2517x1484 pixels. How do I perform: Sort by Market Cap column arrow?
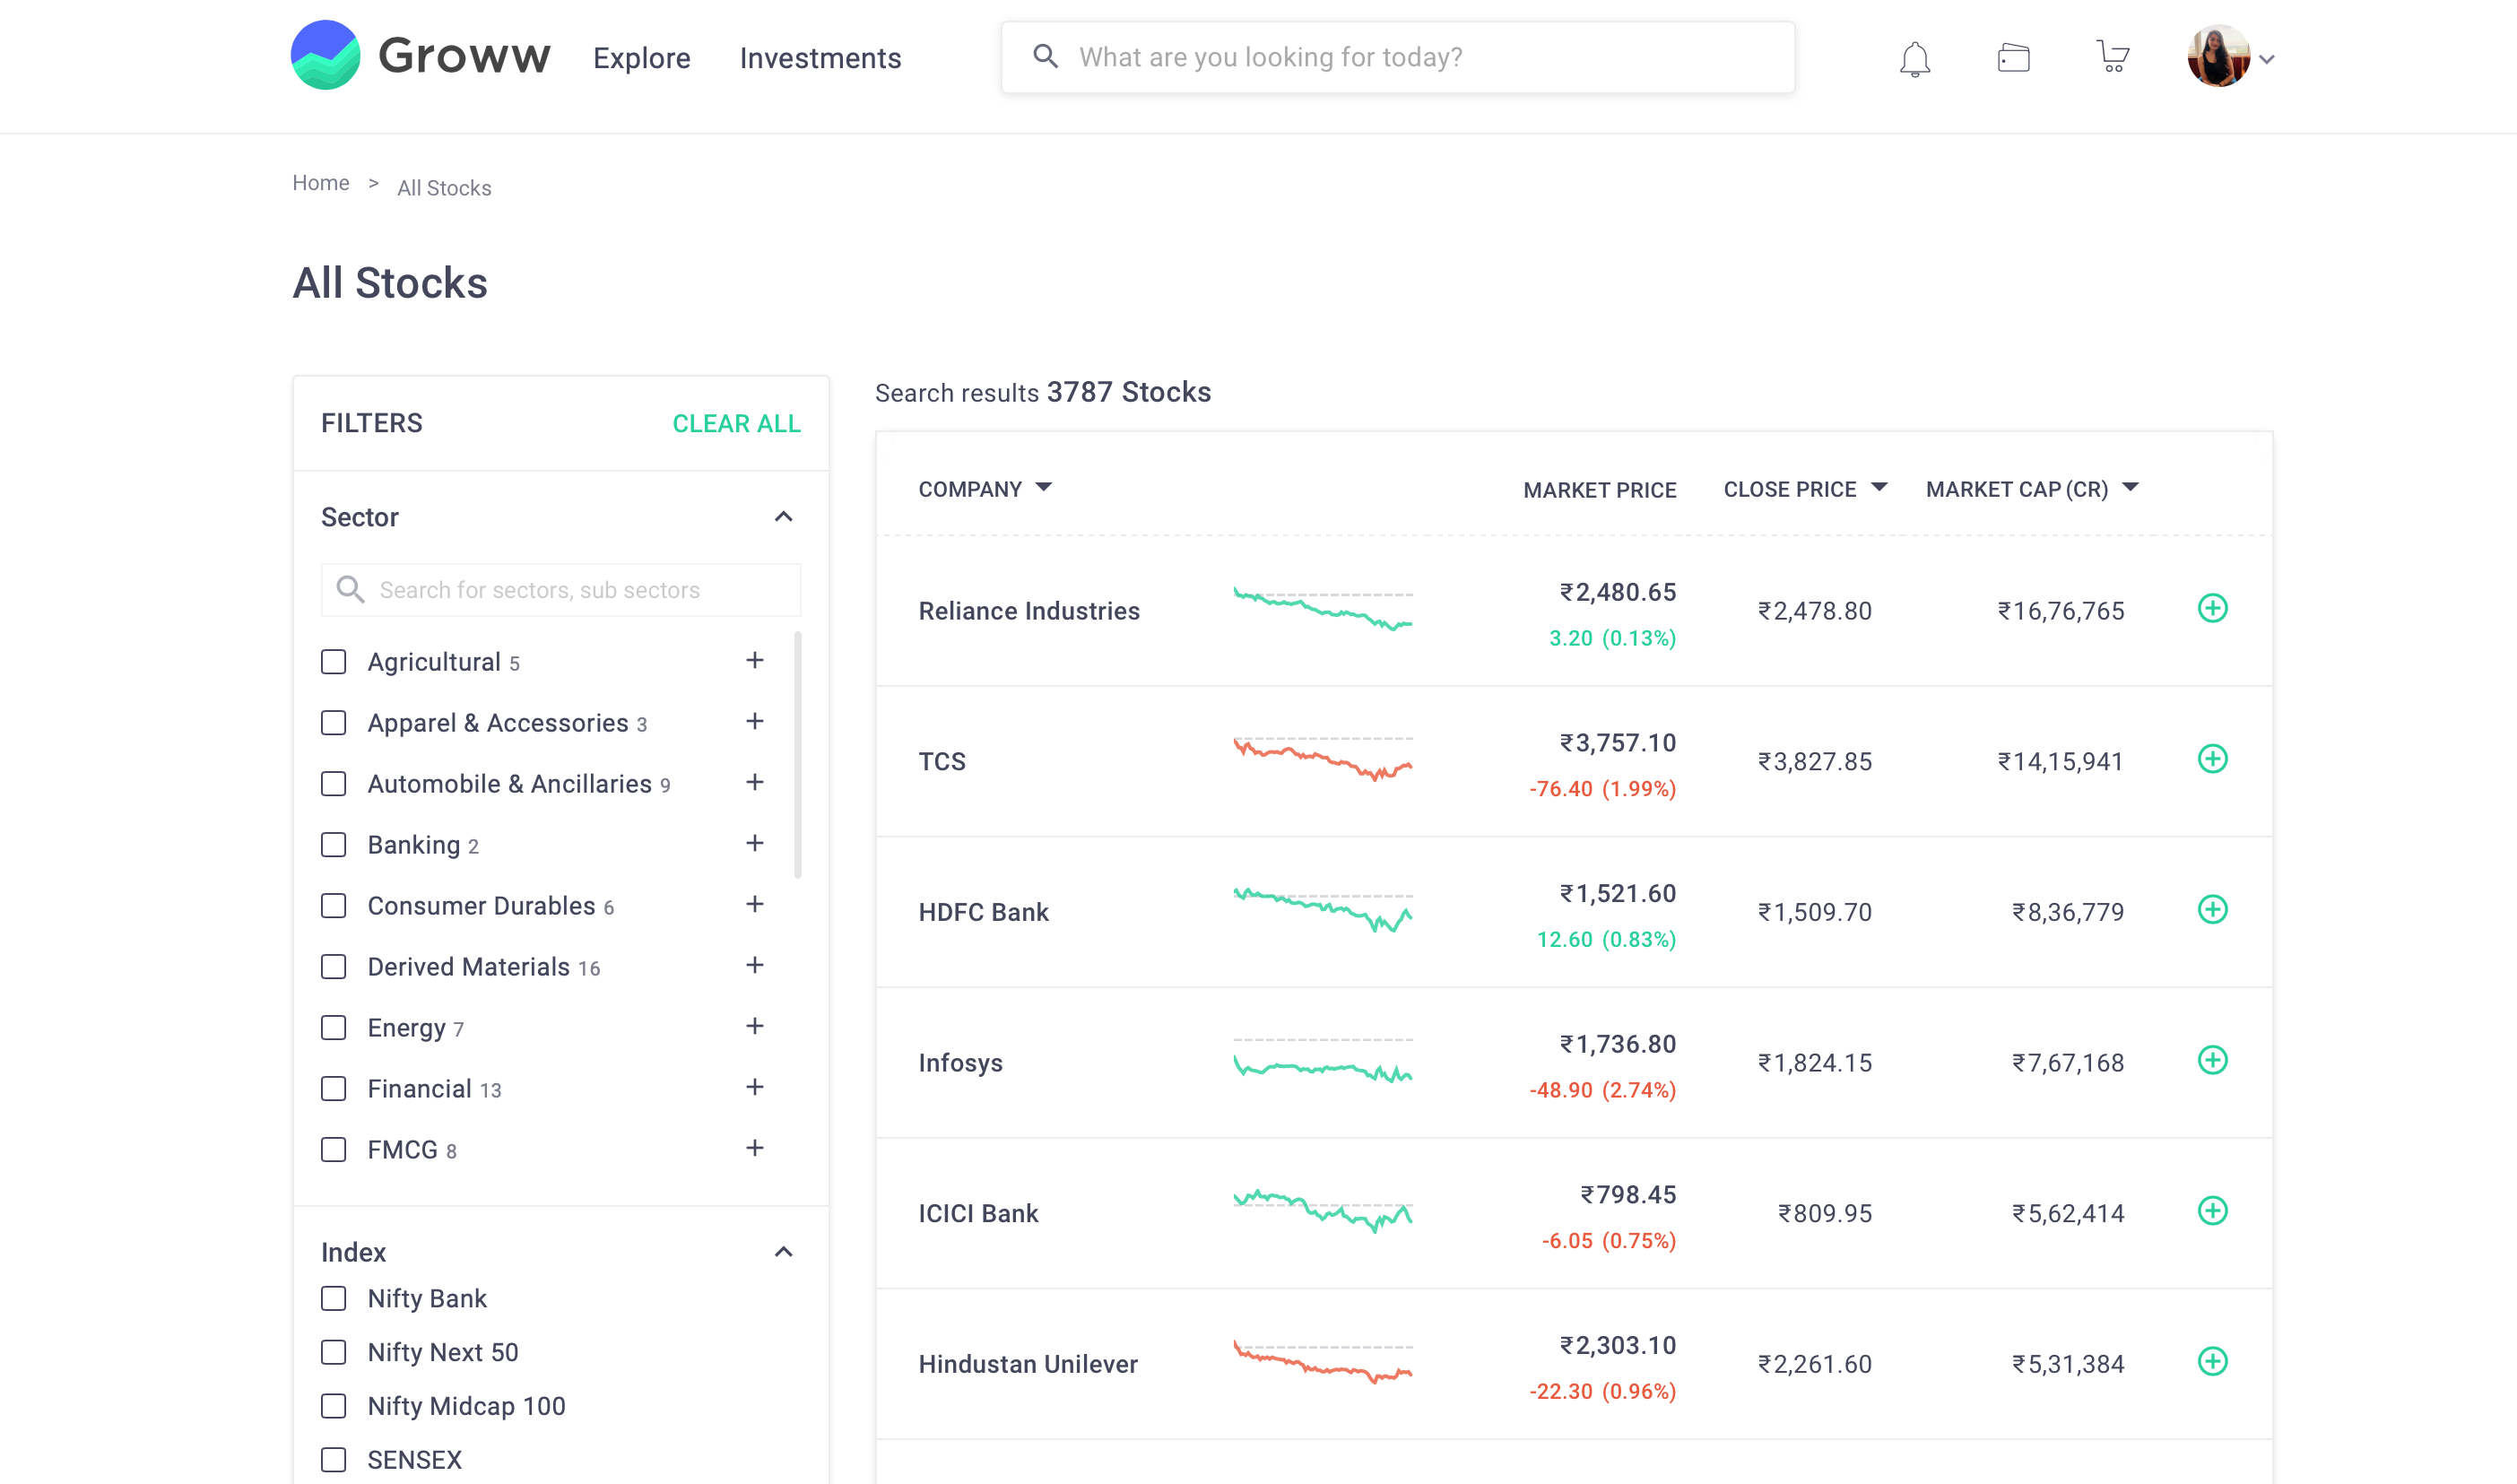coord(2130,487)
